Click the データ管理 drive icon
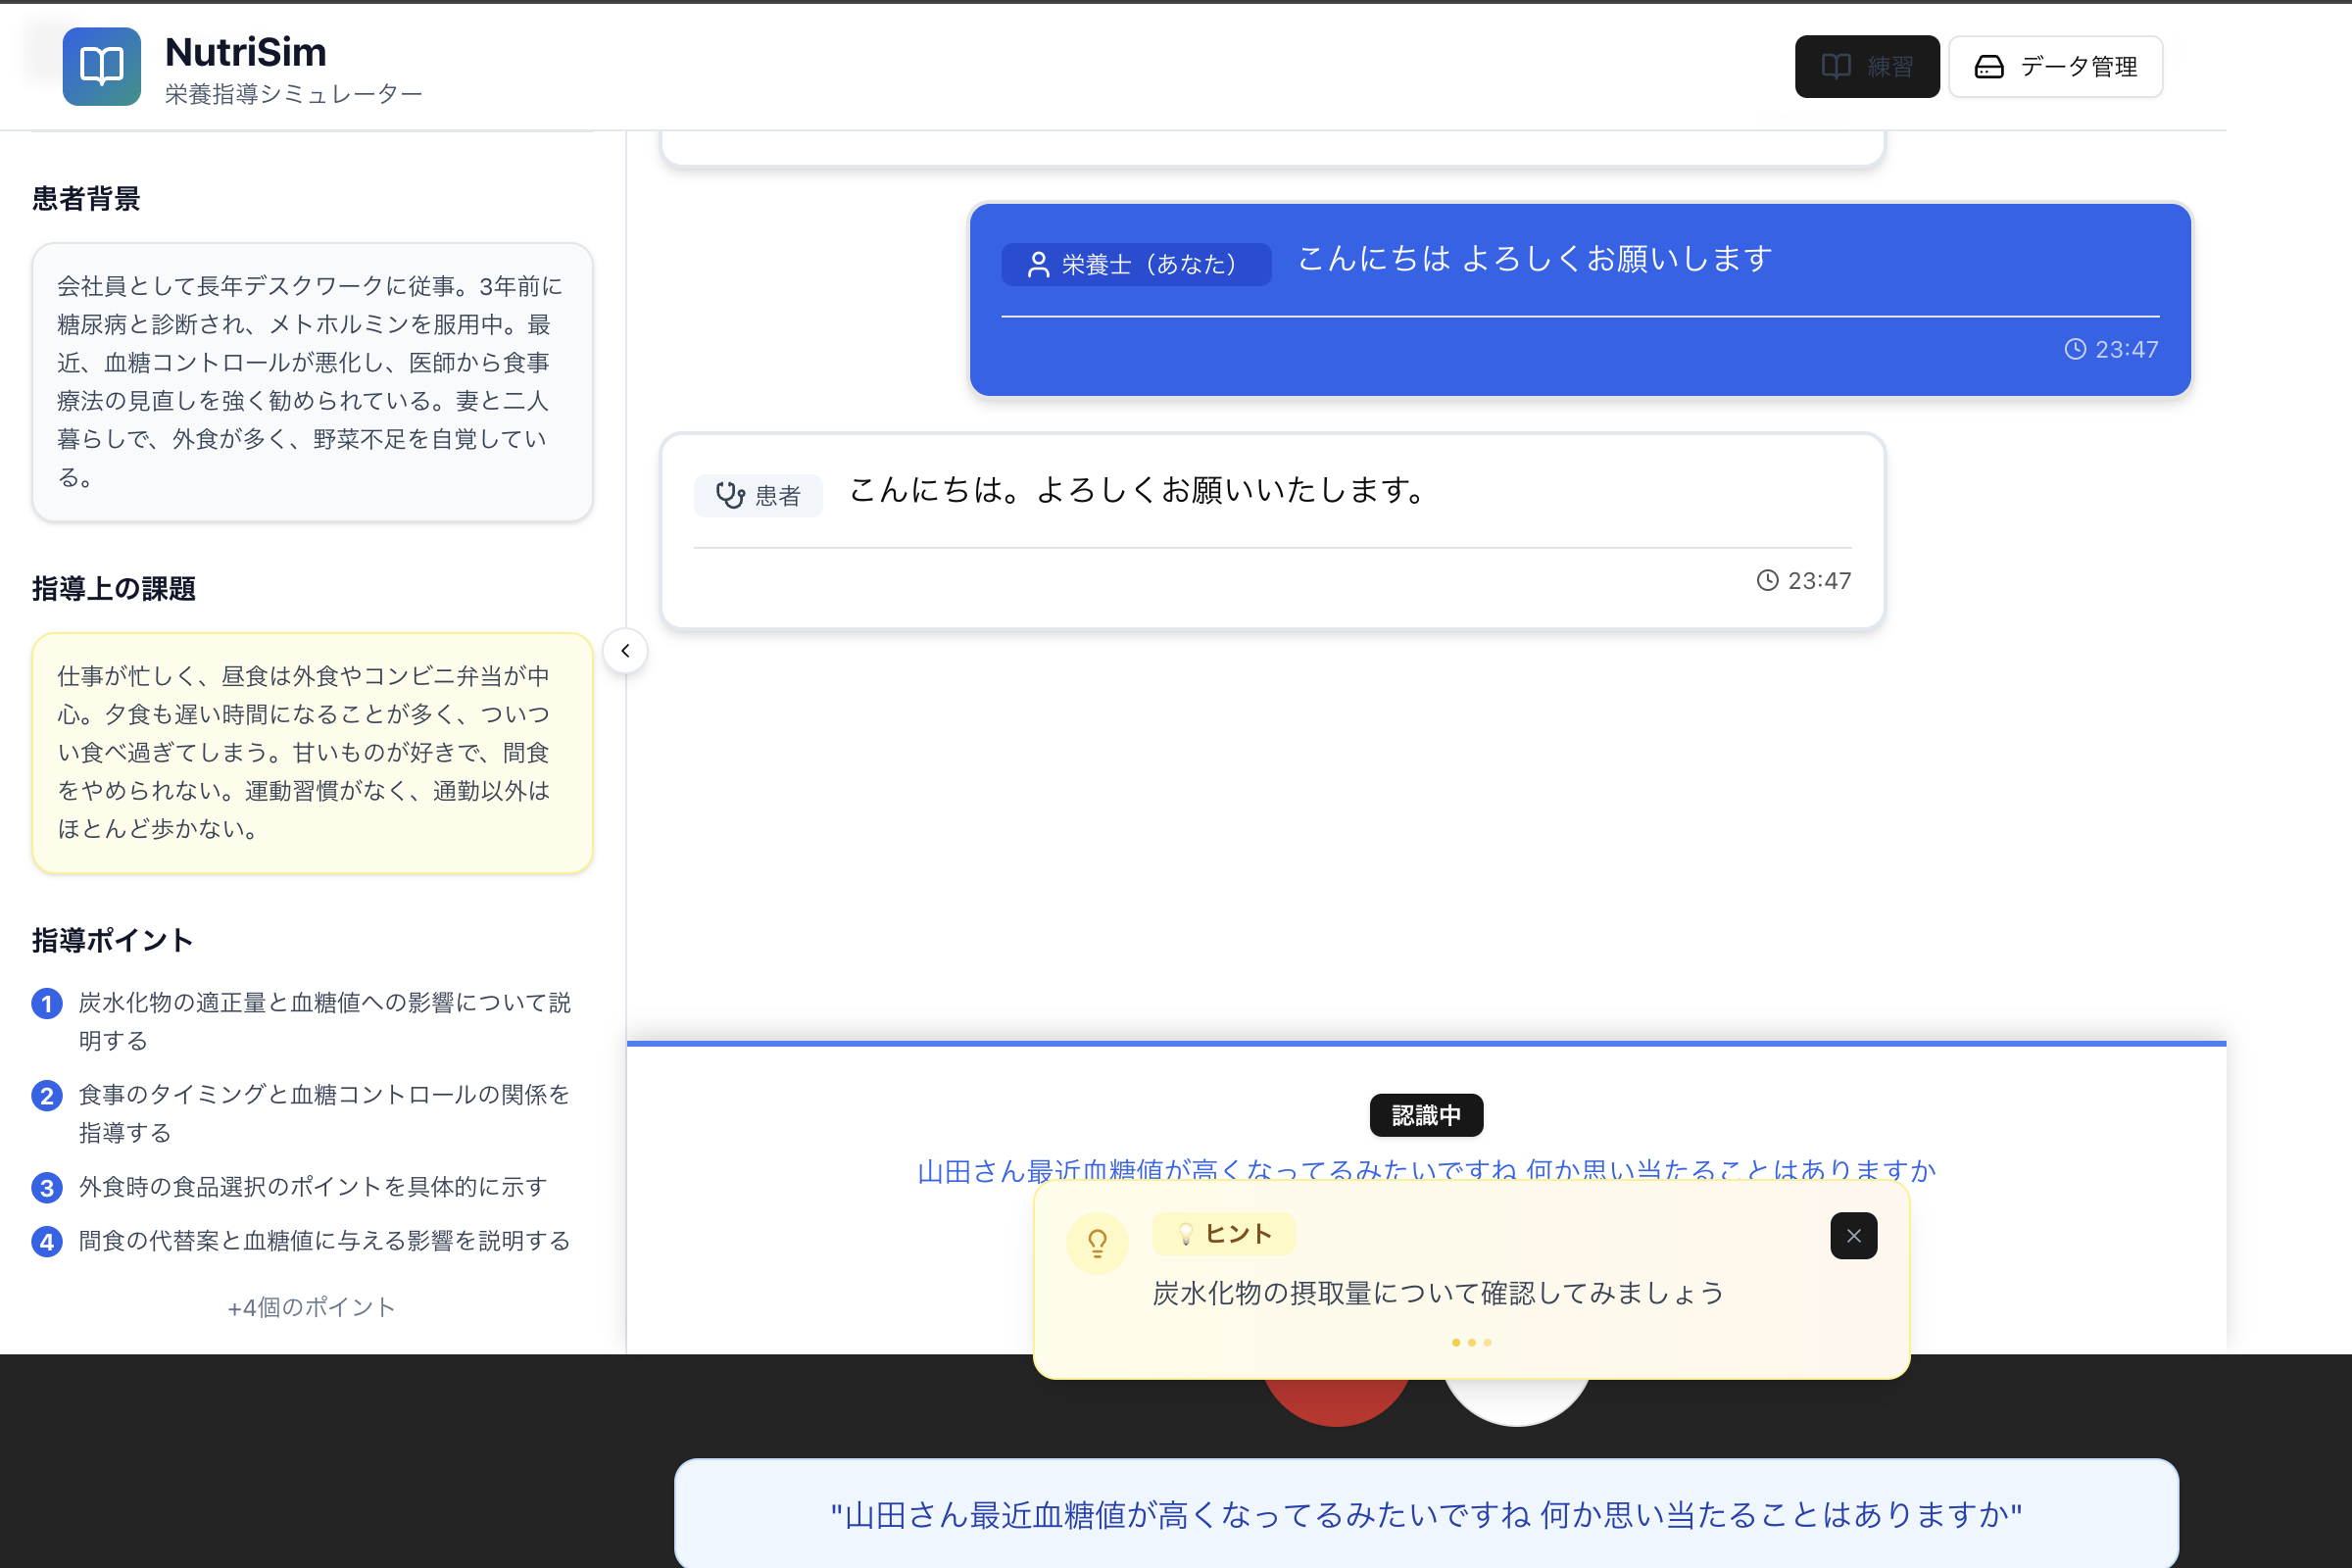This screenshot has width=2352, height=1568. pyautogui.click(x=1988, y=67)
